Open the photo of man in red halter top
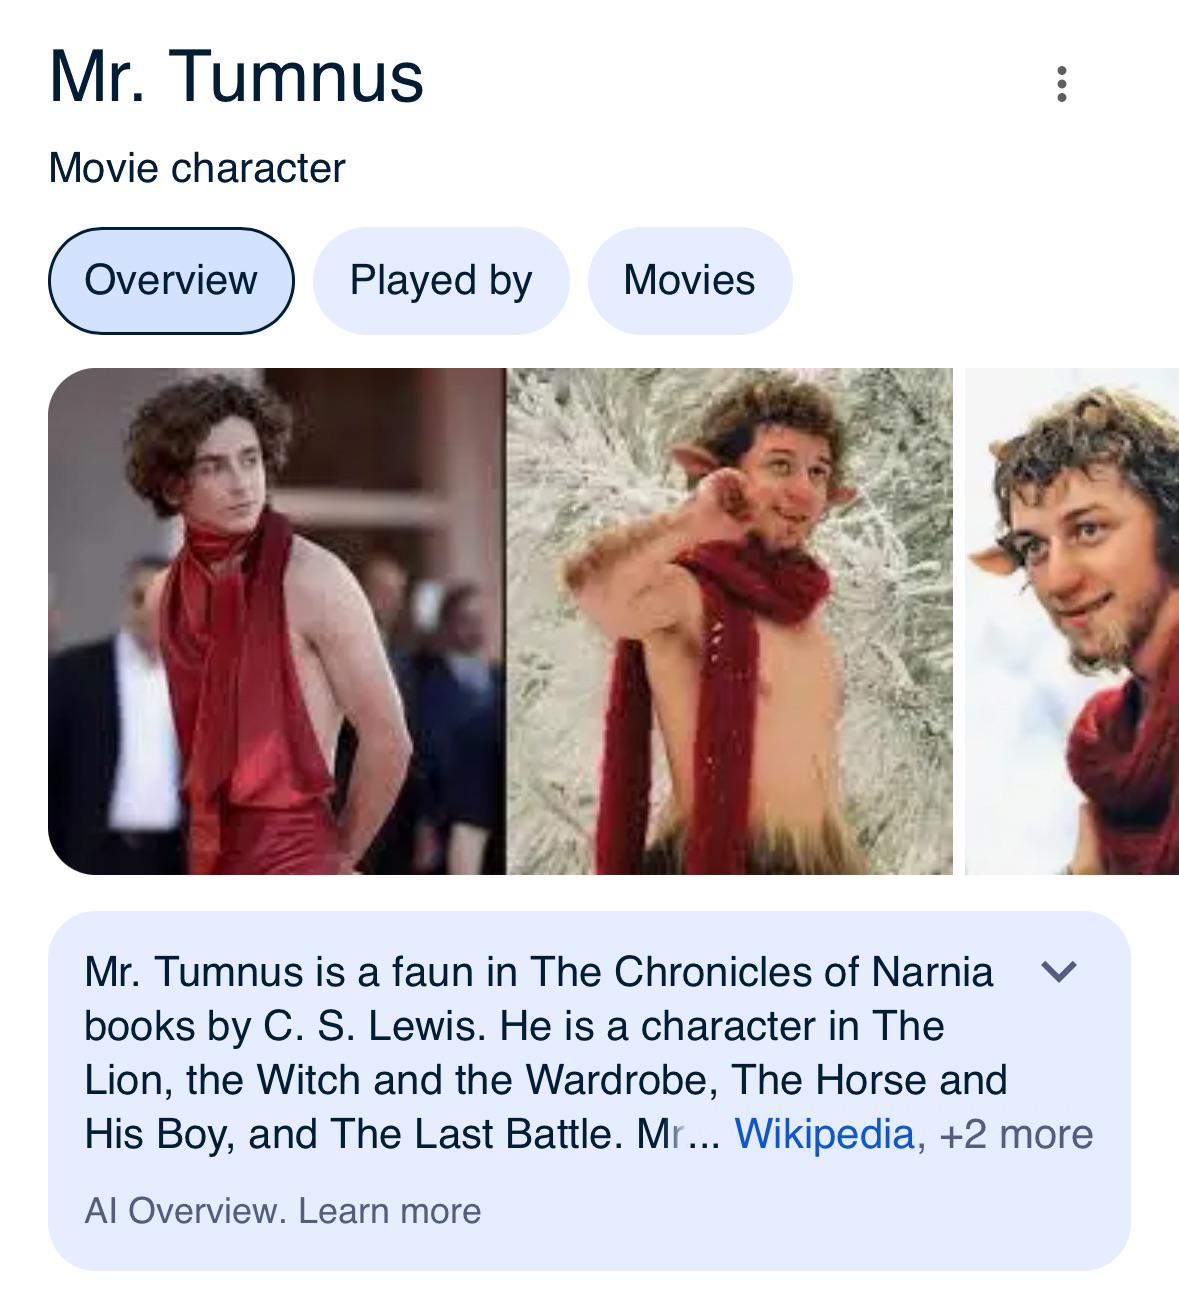Viewport: 1179px width, 1310px height. point(276,621)
